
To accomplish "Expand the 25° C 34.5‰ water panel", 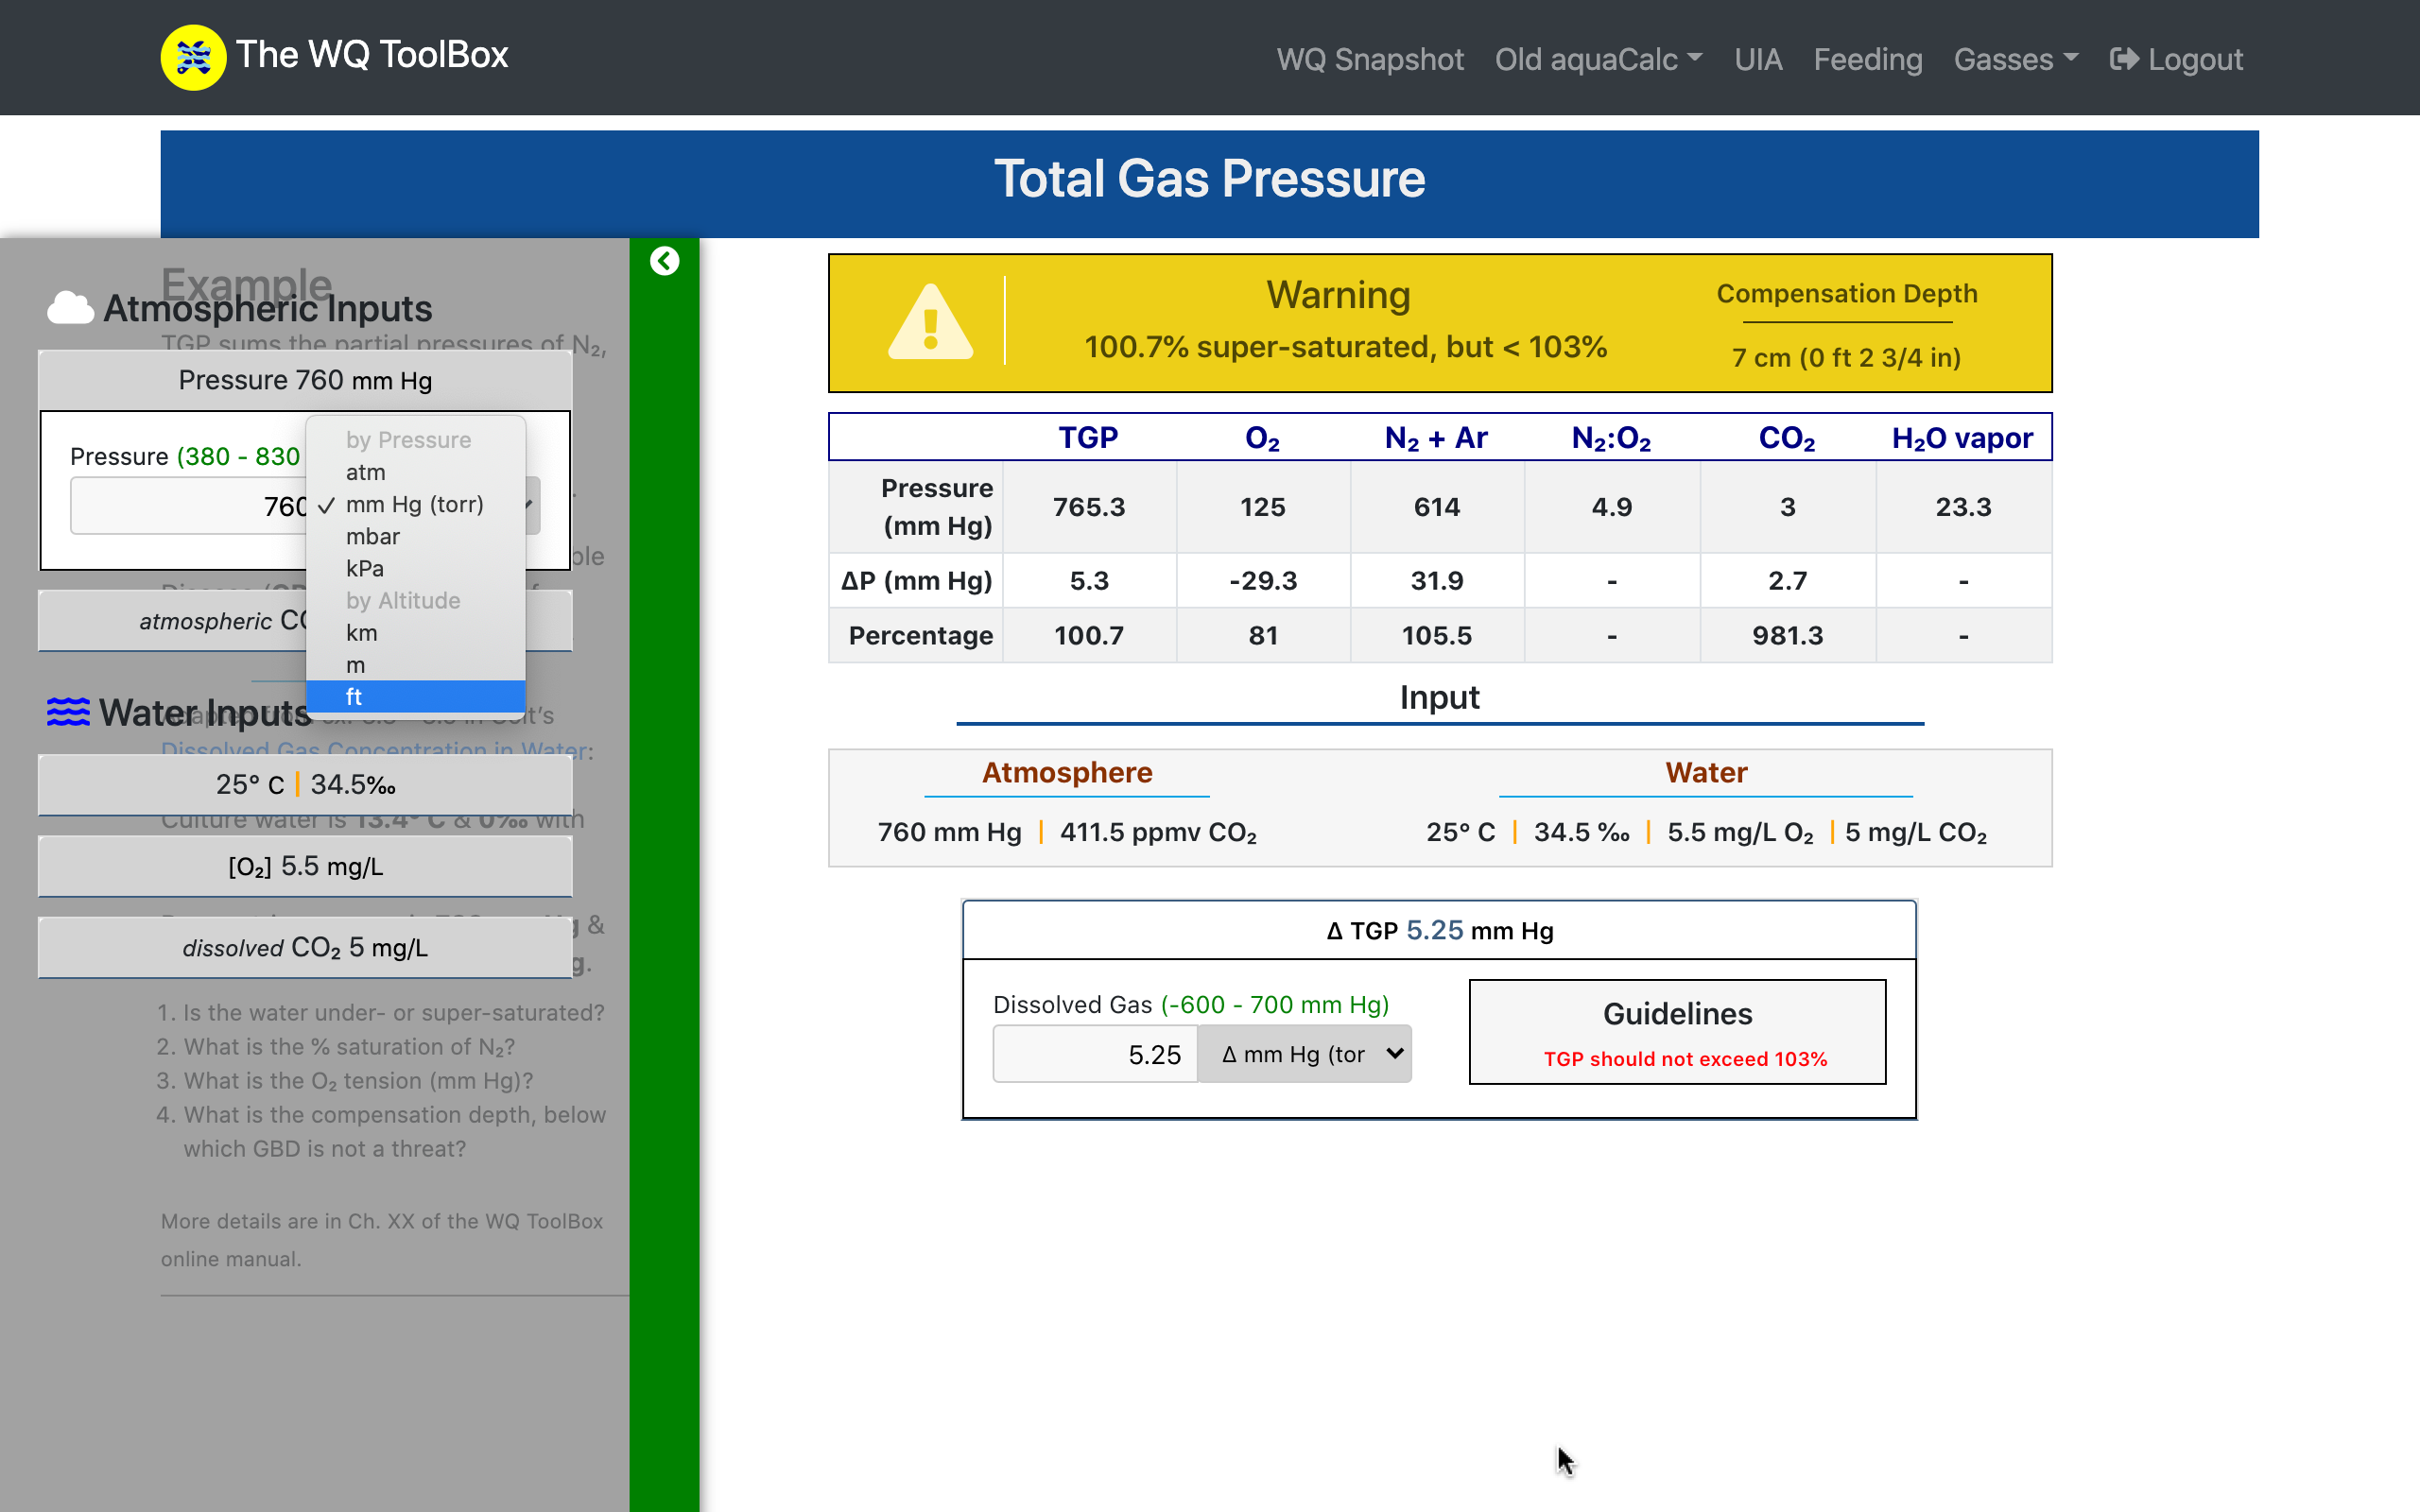I will [305, 784].
